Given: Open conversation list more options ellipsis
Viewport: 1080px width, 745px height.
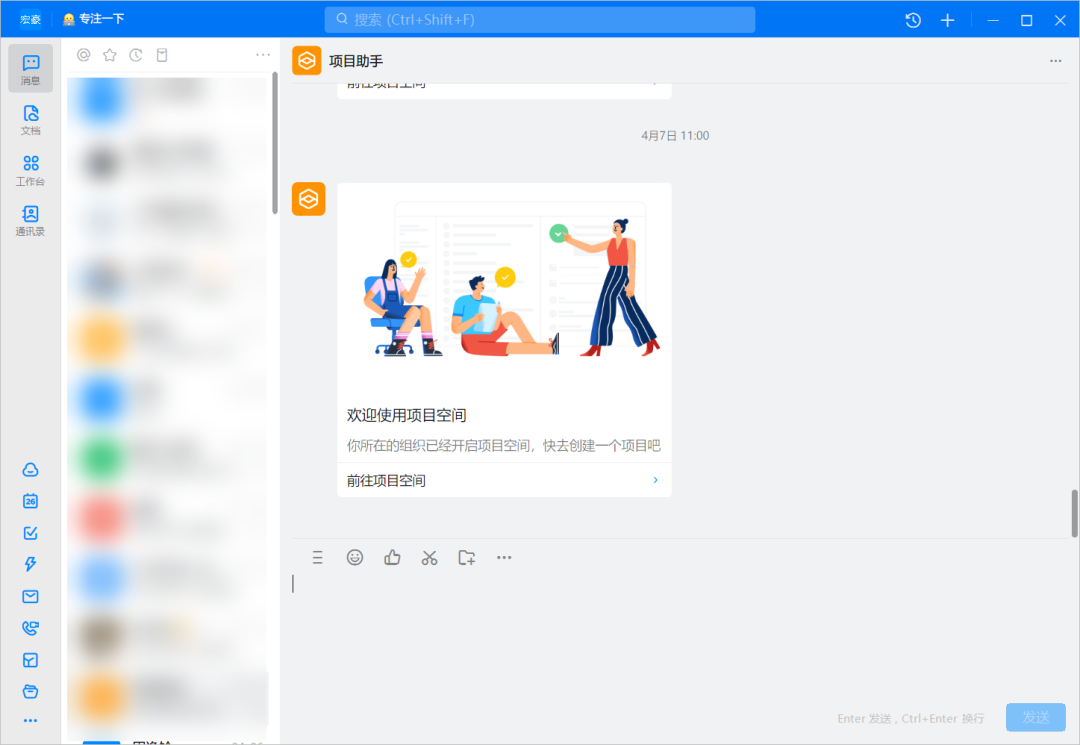Looking at the screenshot, I should [x=263, y=55].
